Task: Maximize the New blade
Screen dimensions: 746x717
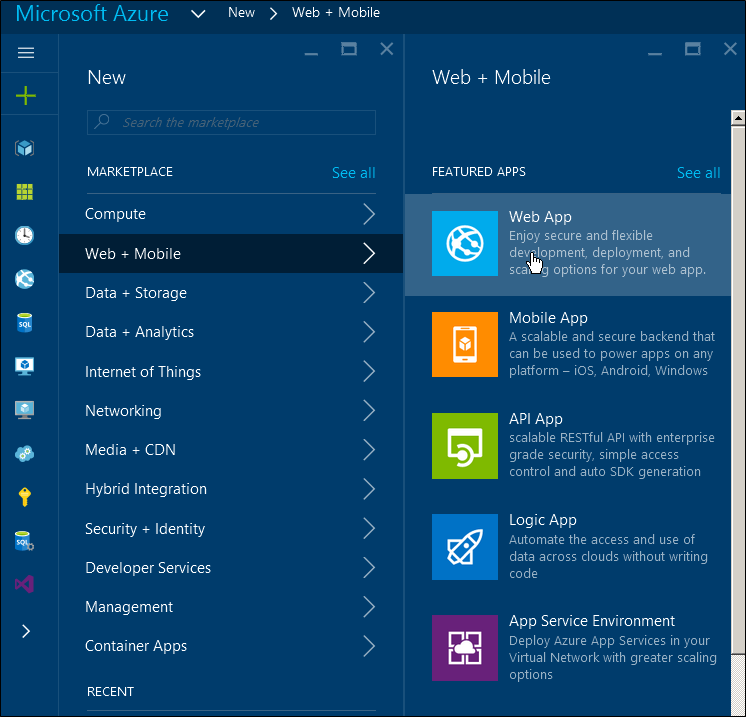Action: click(349, 49)
